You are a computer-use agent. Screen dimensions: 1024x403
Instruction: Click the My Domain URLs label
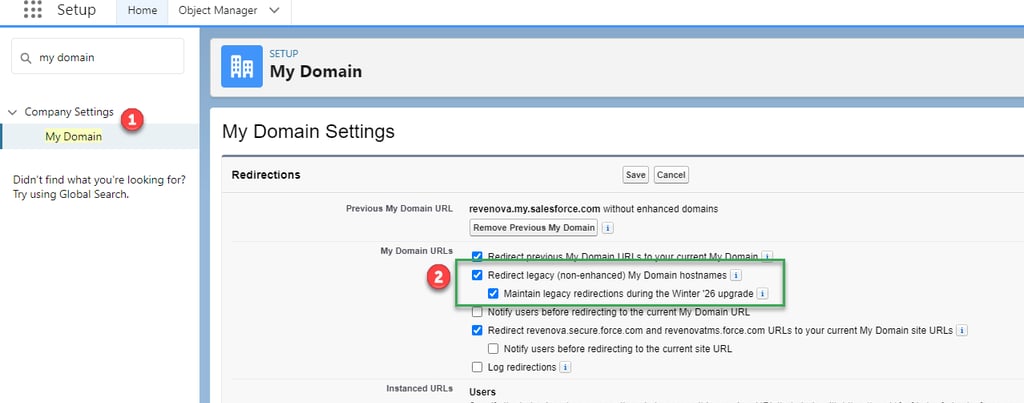tap(417, 251)
